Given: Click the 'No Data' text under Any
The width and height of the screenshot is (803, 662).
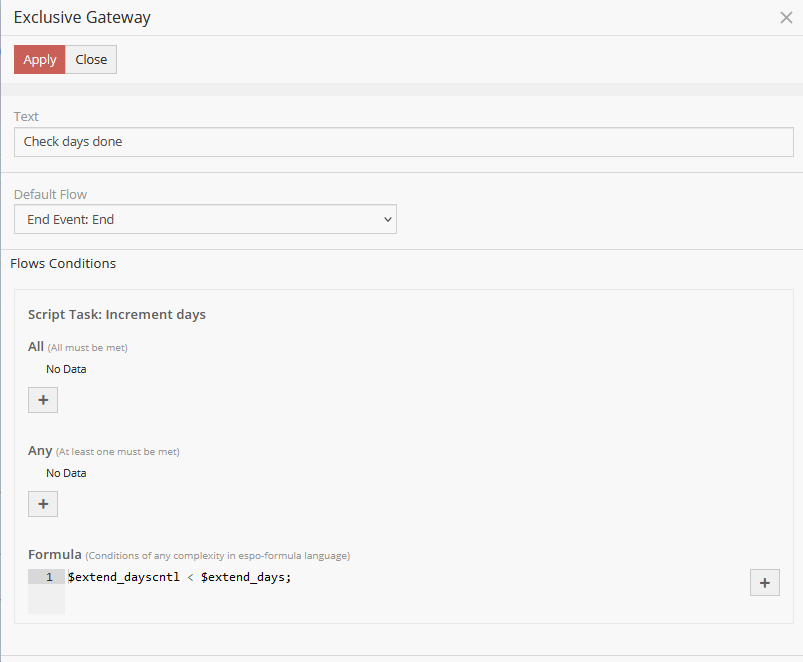Looking at the screenshot, I should (66, 473).
